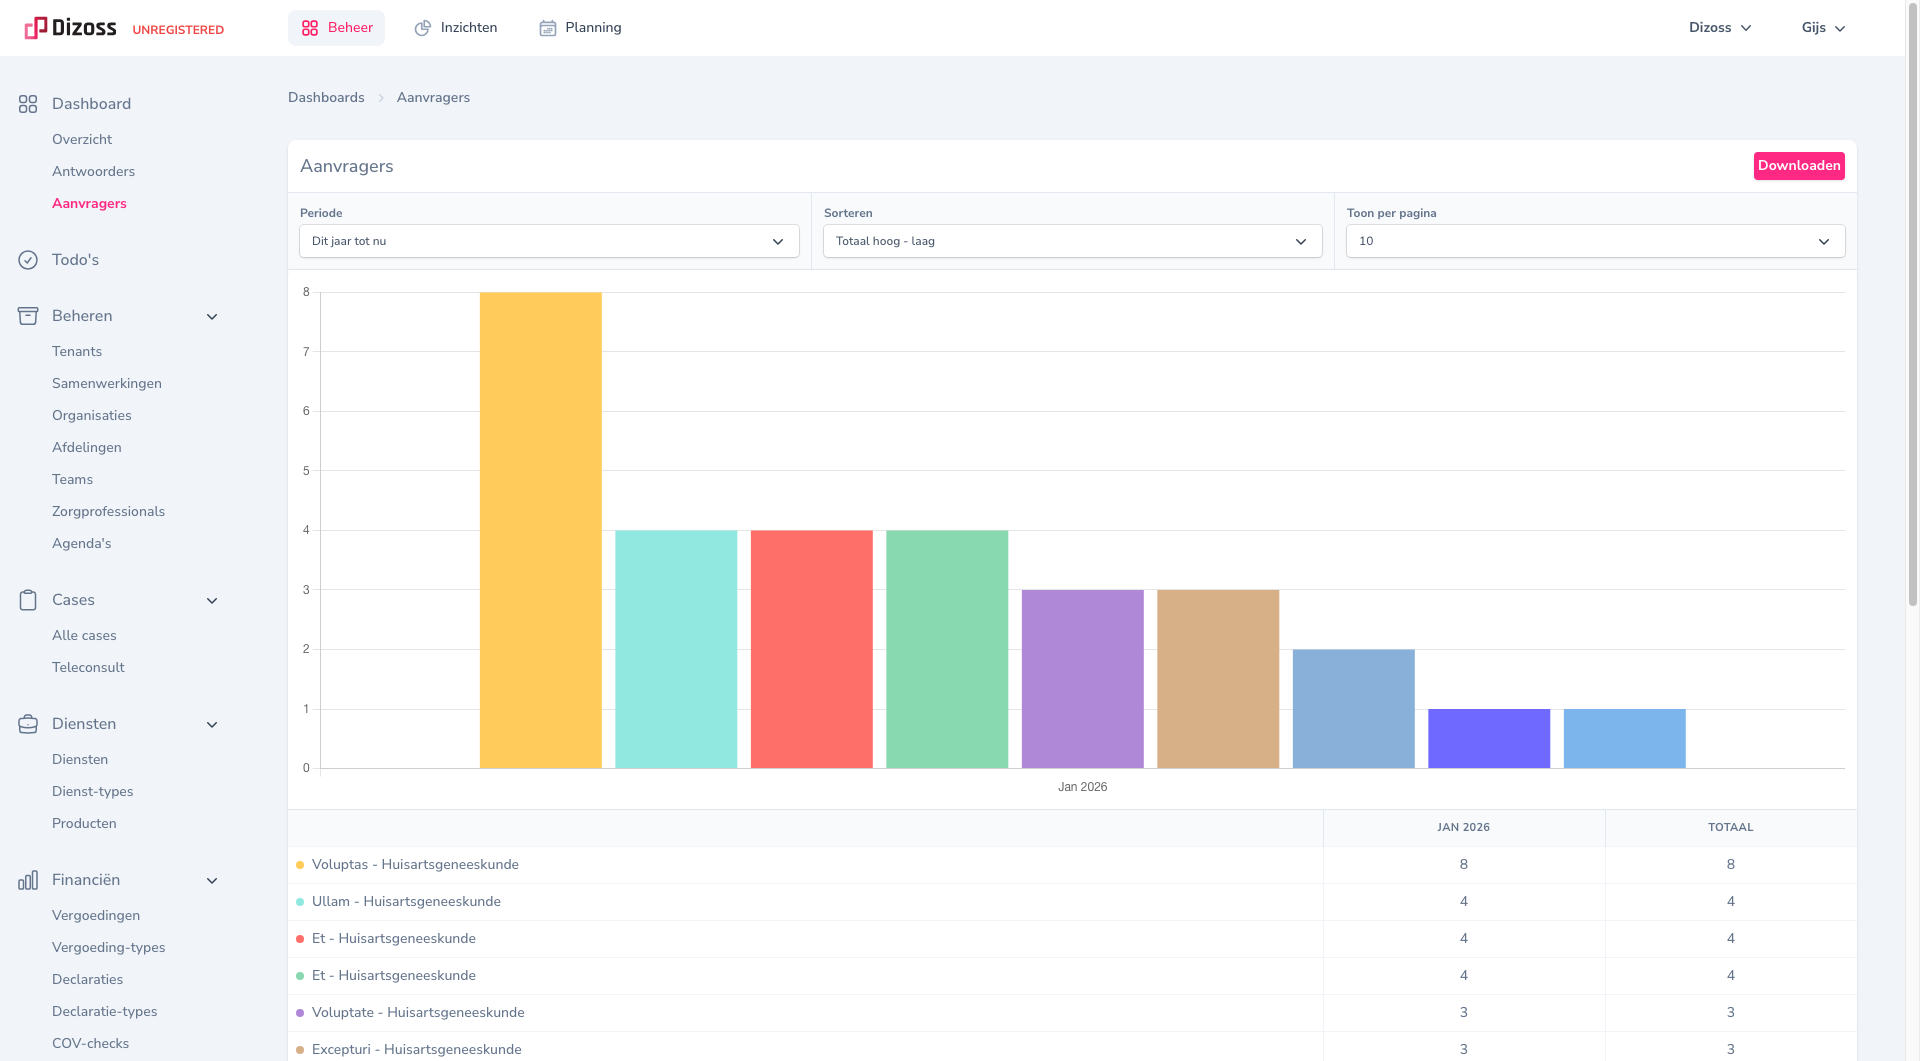This screenshot has height=1061, width=1920.
Task: Switch to the Planning tab
Action: coord(580,28)
